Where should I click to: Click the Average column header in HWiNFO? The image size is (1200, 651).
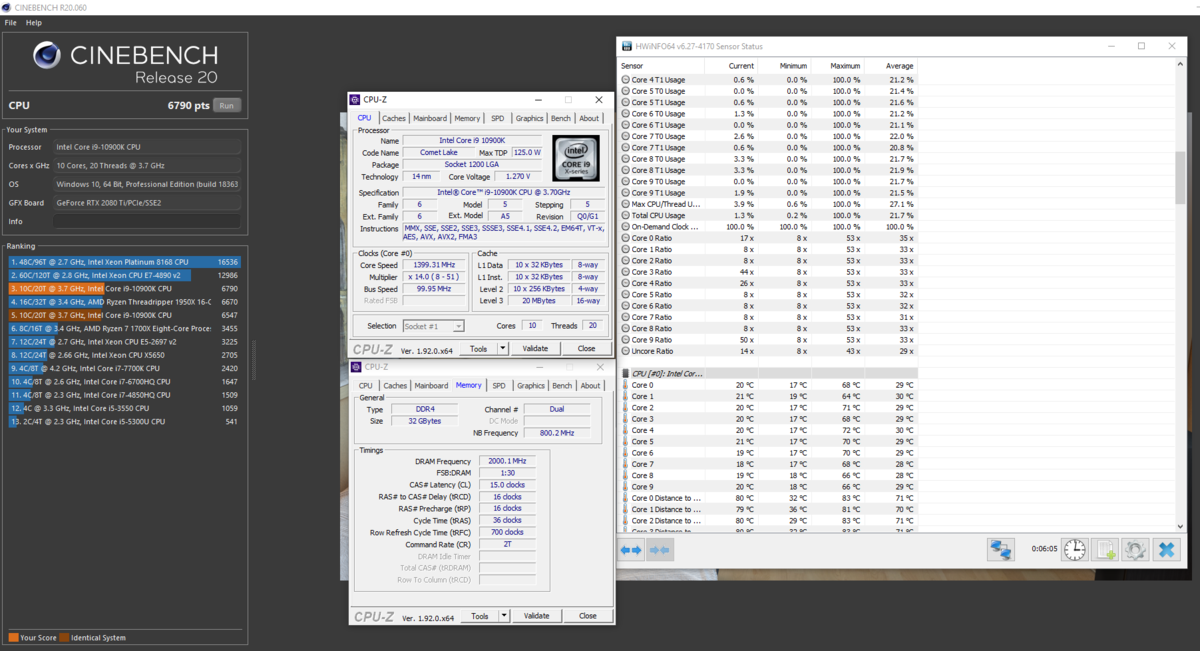(x=899, y=66)
